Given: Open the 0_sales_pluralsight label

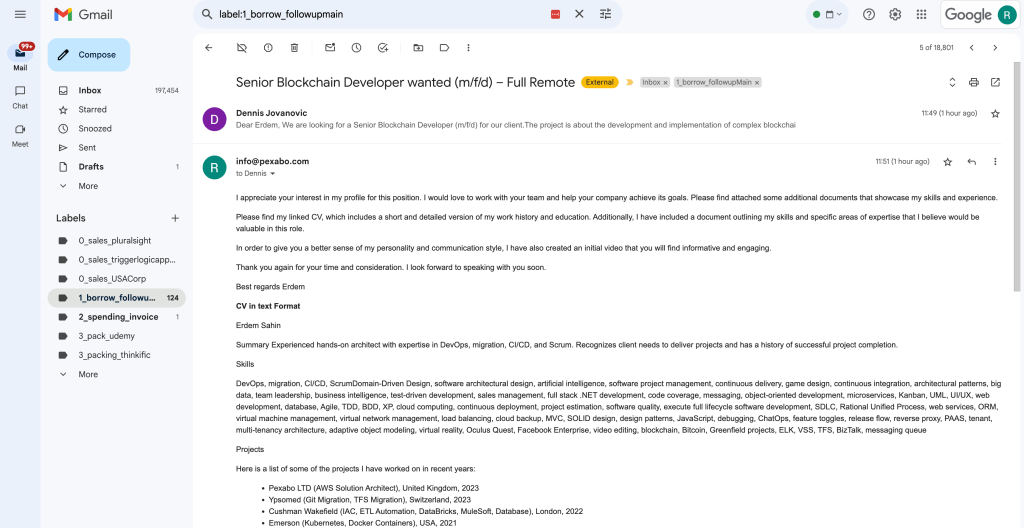Looking at the screenshot, I should [116, 240].
